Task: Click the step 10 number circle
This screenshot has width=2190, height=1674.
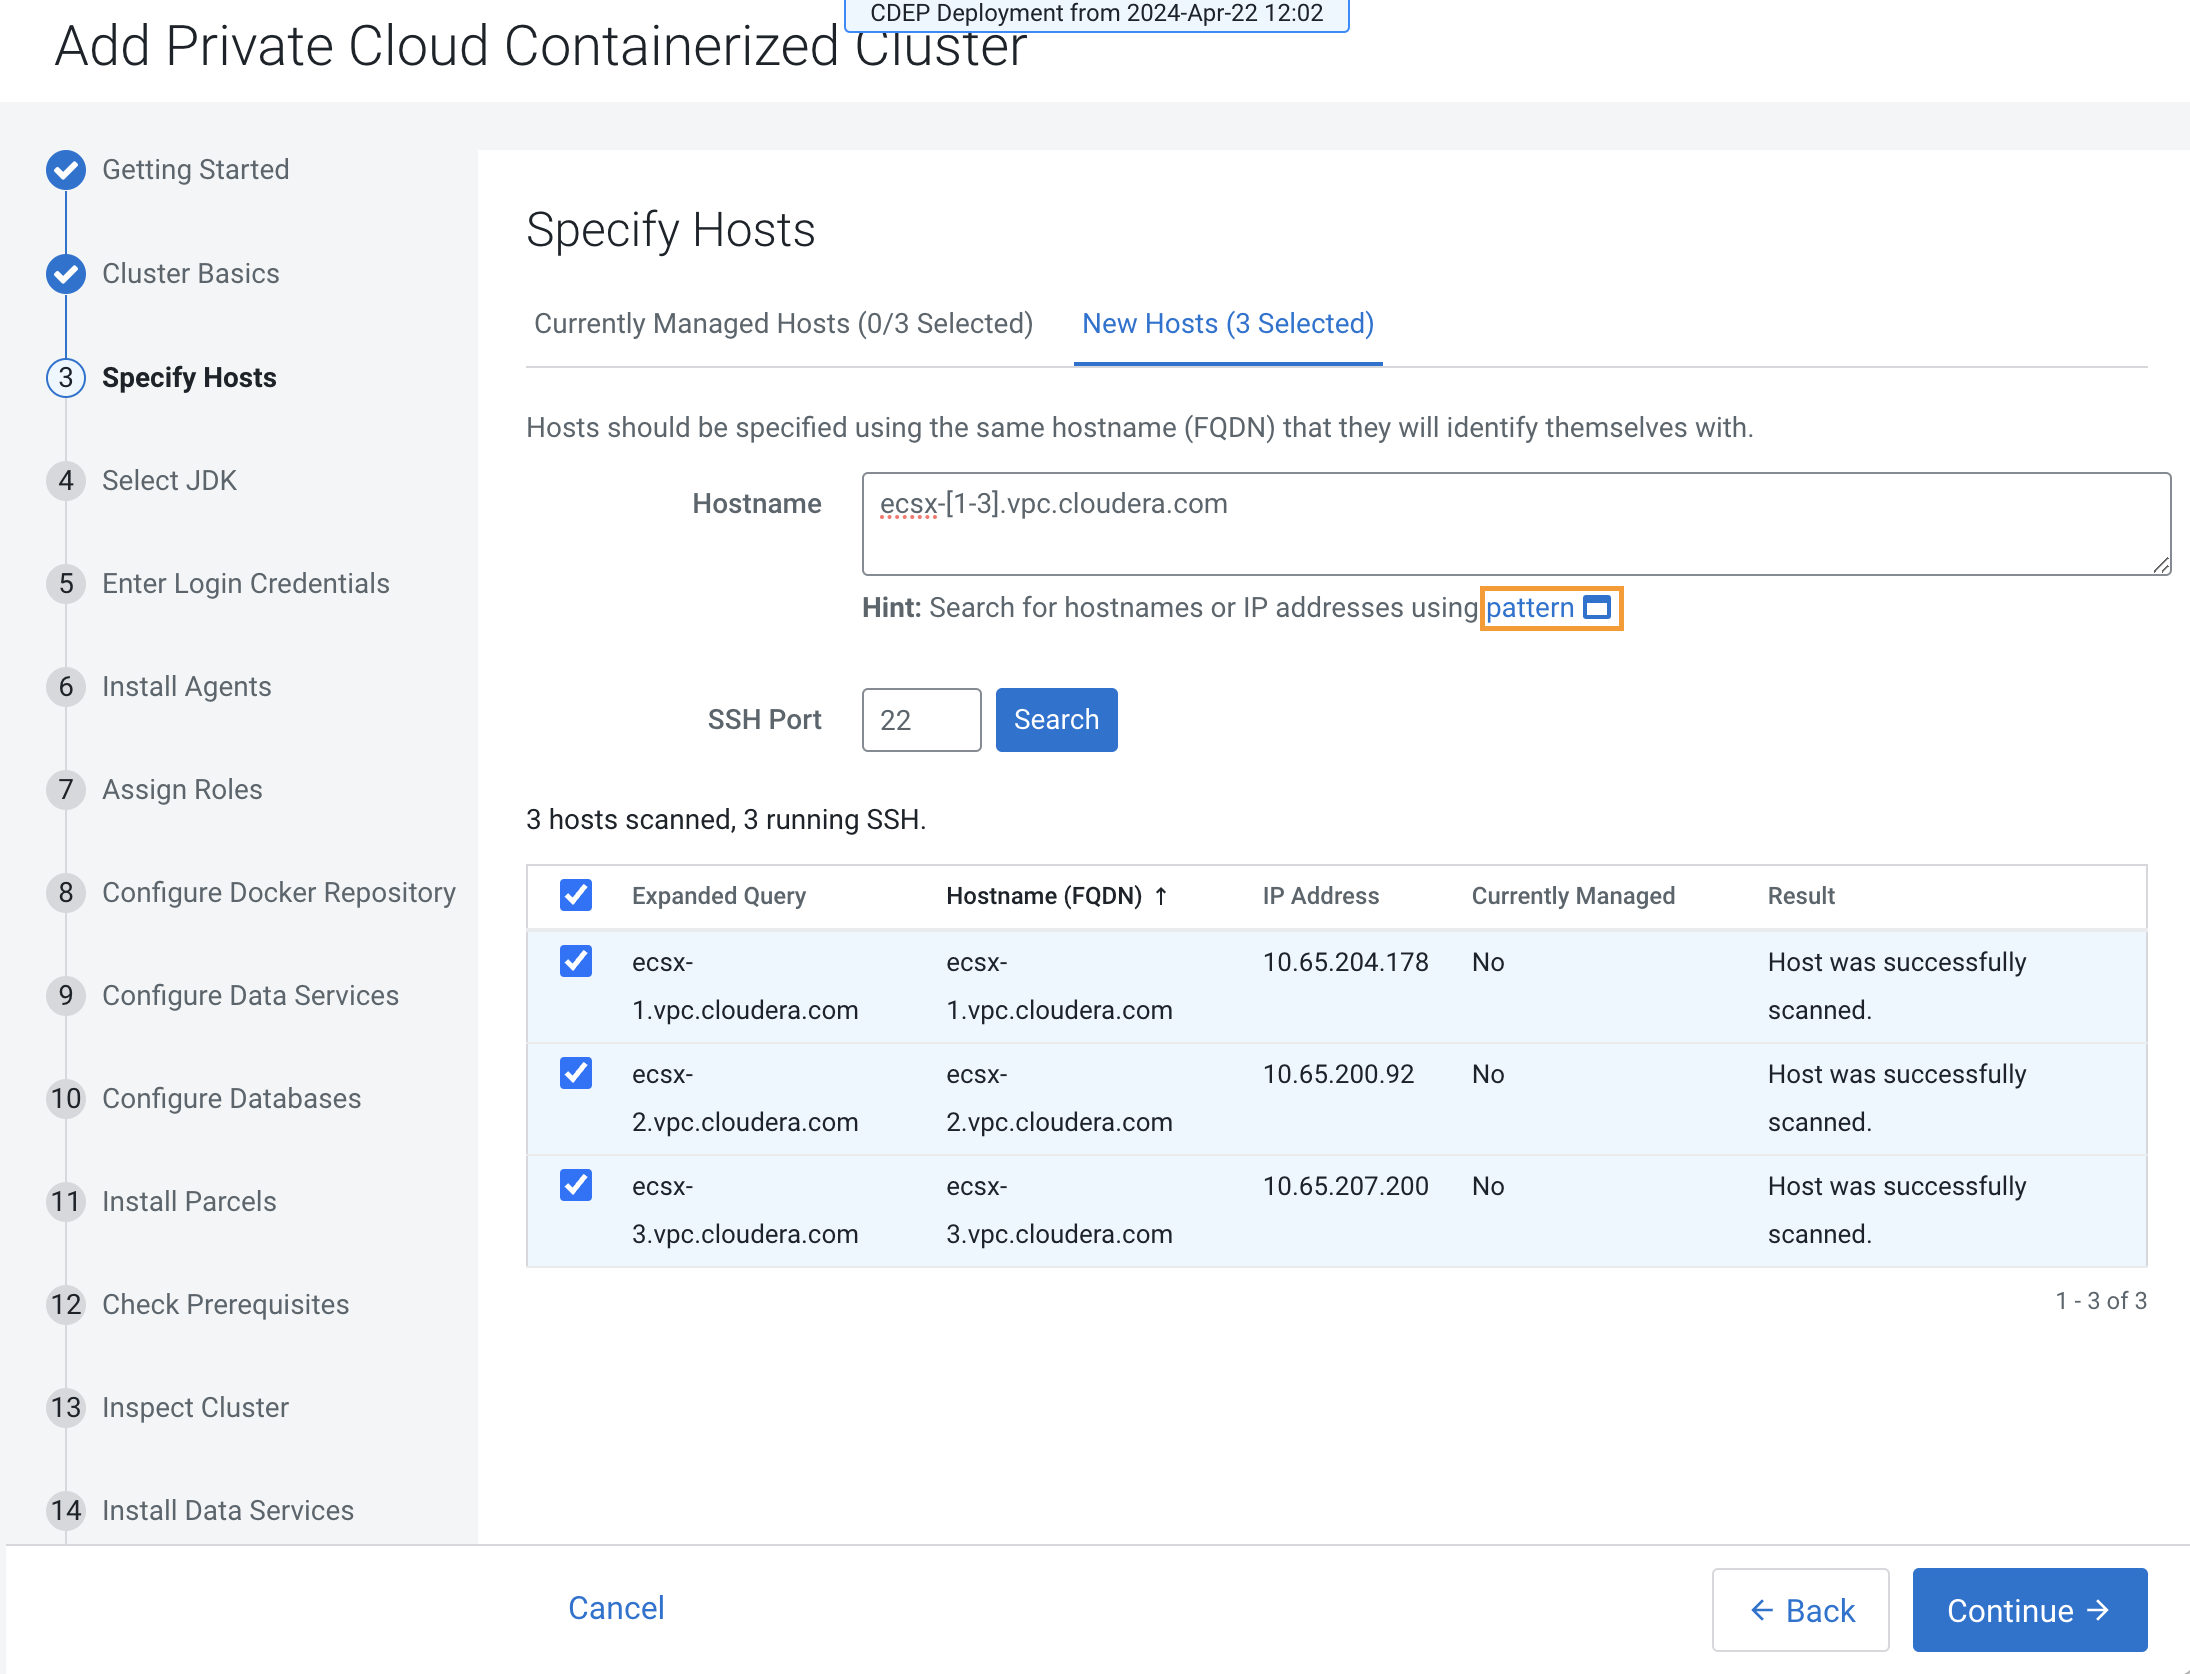Action: coord(66,1099)
